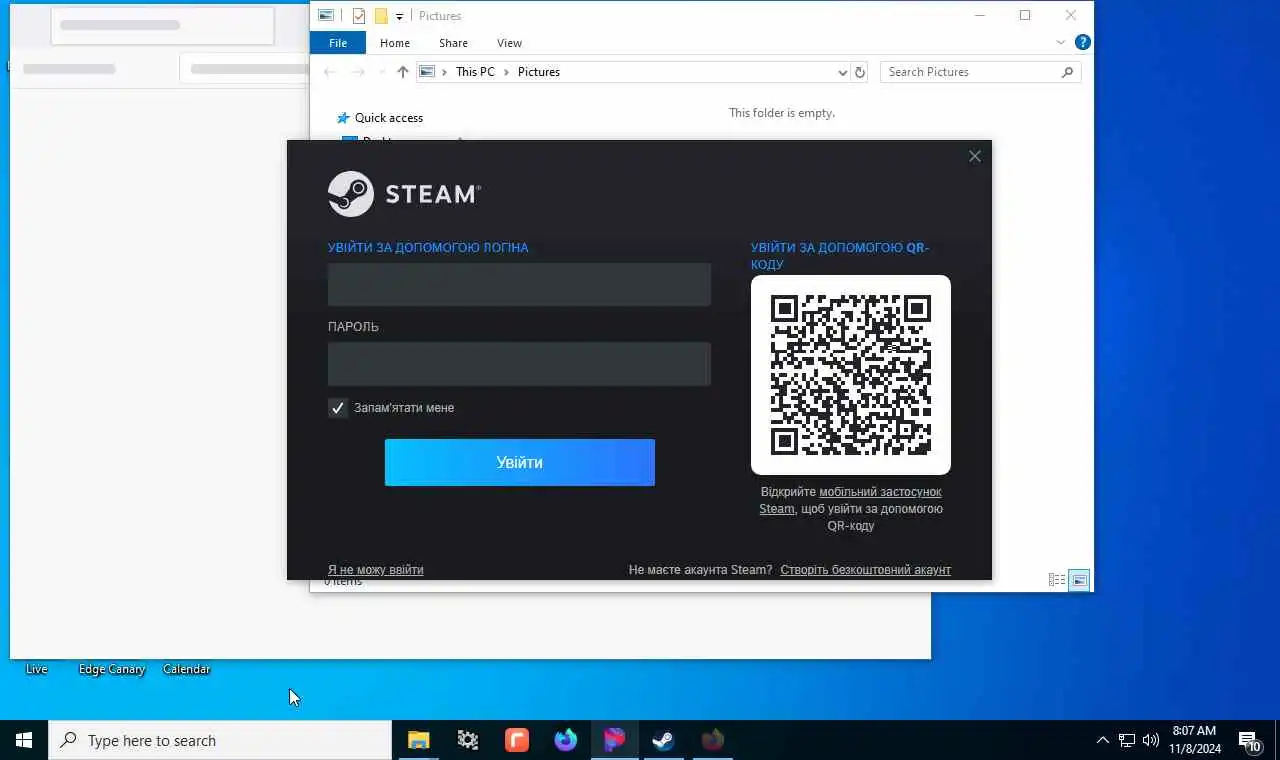This screenshot has height=760, width=1280.
Task: Click Properties icon in Explorer title bar
Action: click(359, 16)
